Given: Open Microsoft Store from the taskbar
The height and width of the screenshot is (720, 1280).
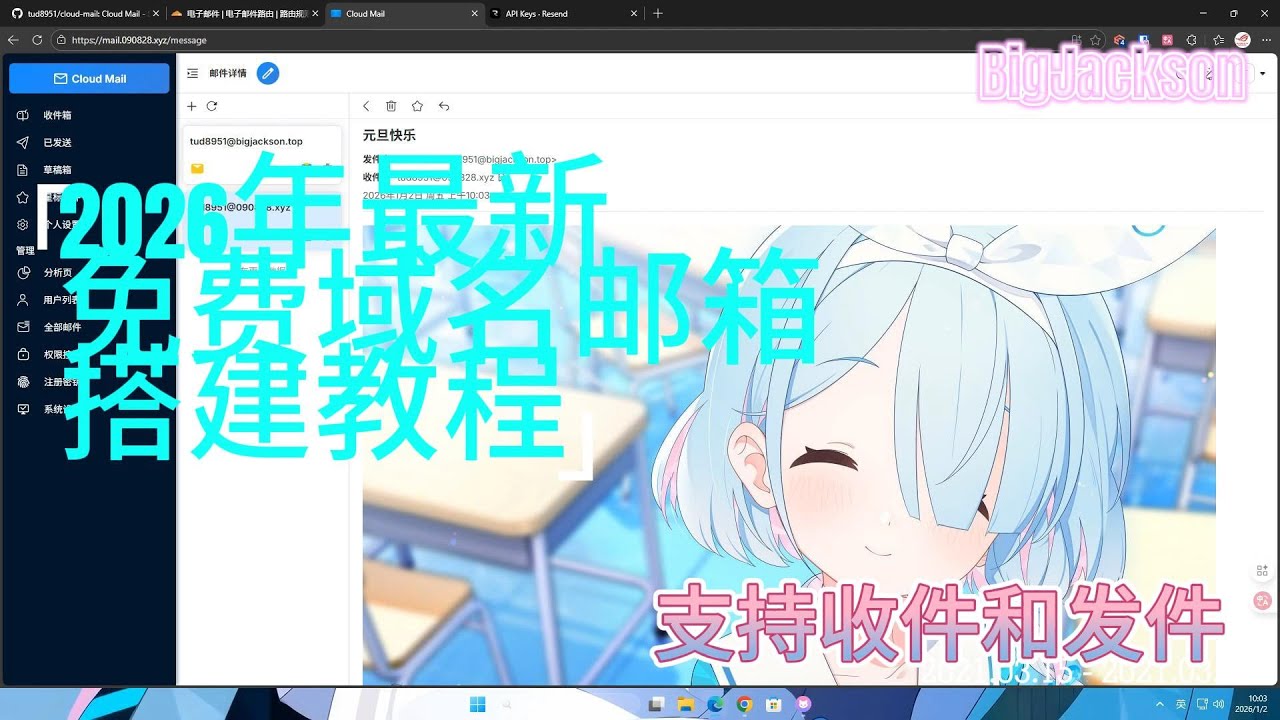Looking at the screenshot, I should click(x=773, y=704).
